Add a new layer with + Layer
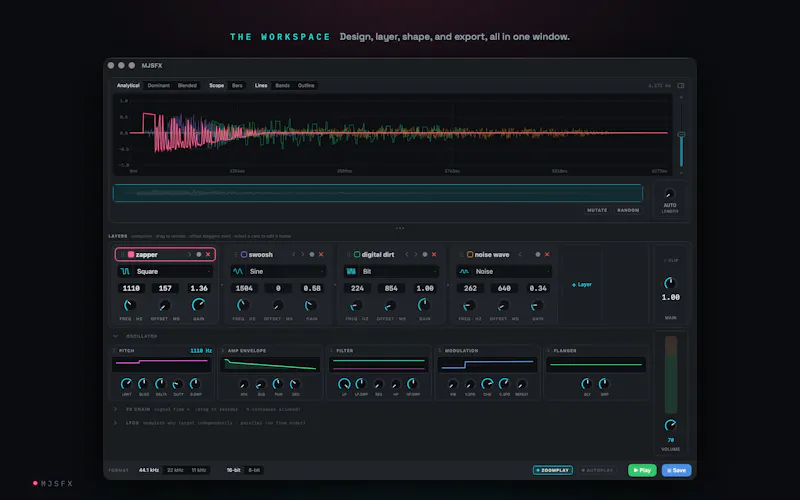800x500 pixels. pos(582,285)
